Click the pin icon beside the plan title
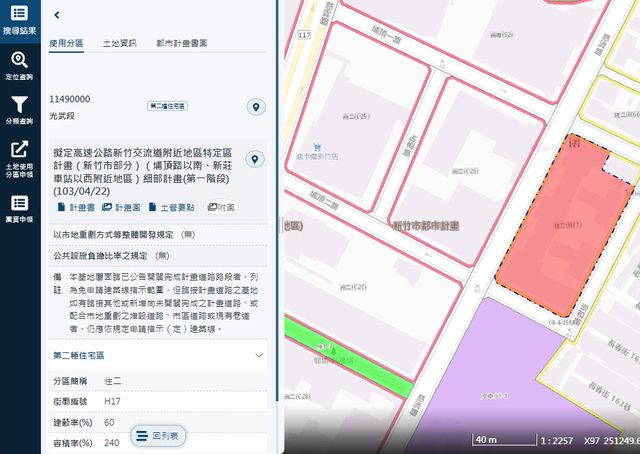Viewport: 640px width, 454px height. coord(256,160)
